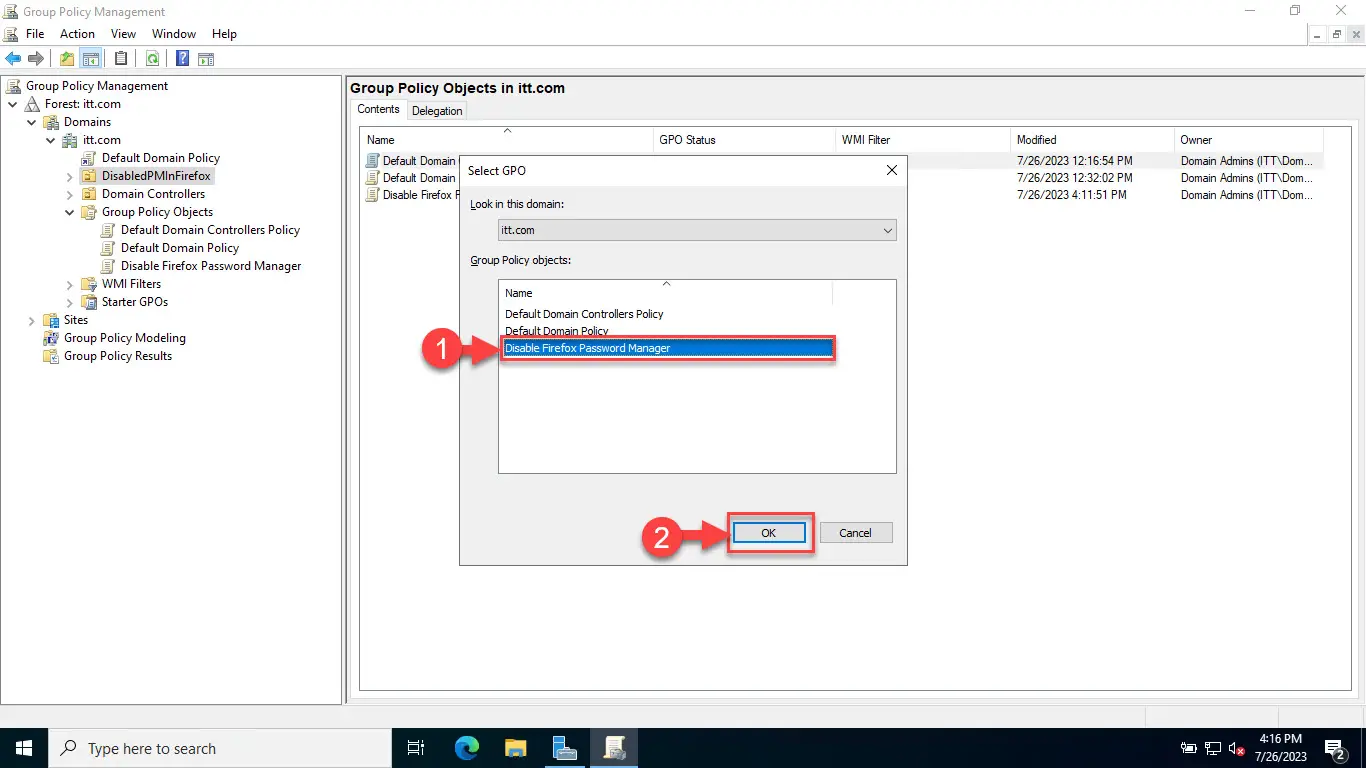Image resolution: width=1366 pixels, height=768 pixels.
Task: Click the Windows Start button
Action: click(x=24, y=748)
